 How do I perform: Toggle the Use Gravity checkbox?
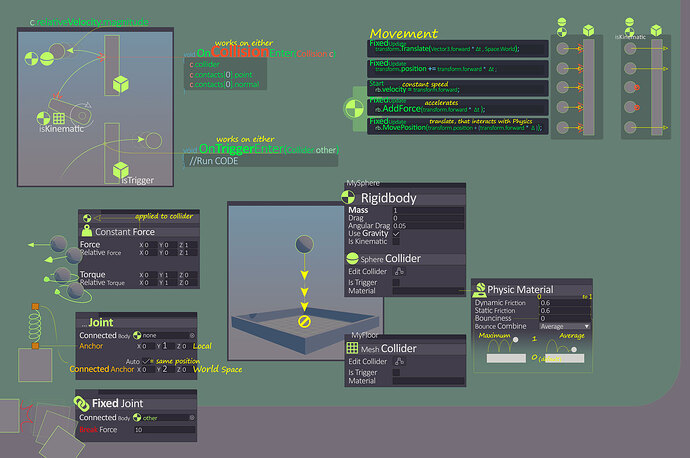coord(396,234)
